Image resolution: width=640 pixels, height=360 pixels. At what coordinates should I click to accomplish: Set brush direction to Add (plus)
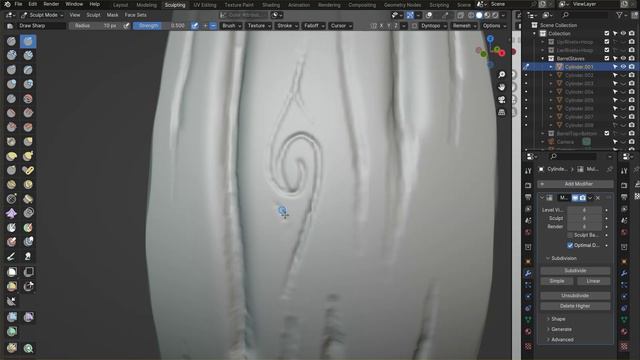tap(205, 25)
